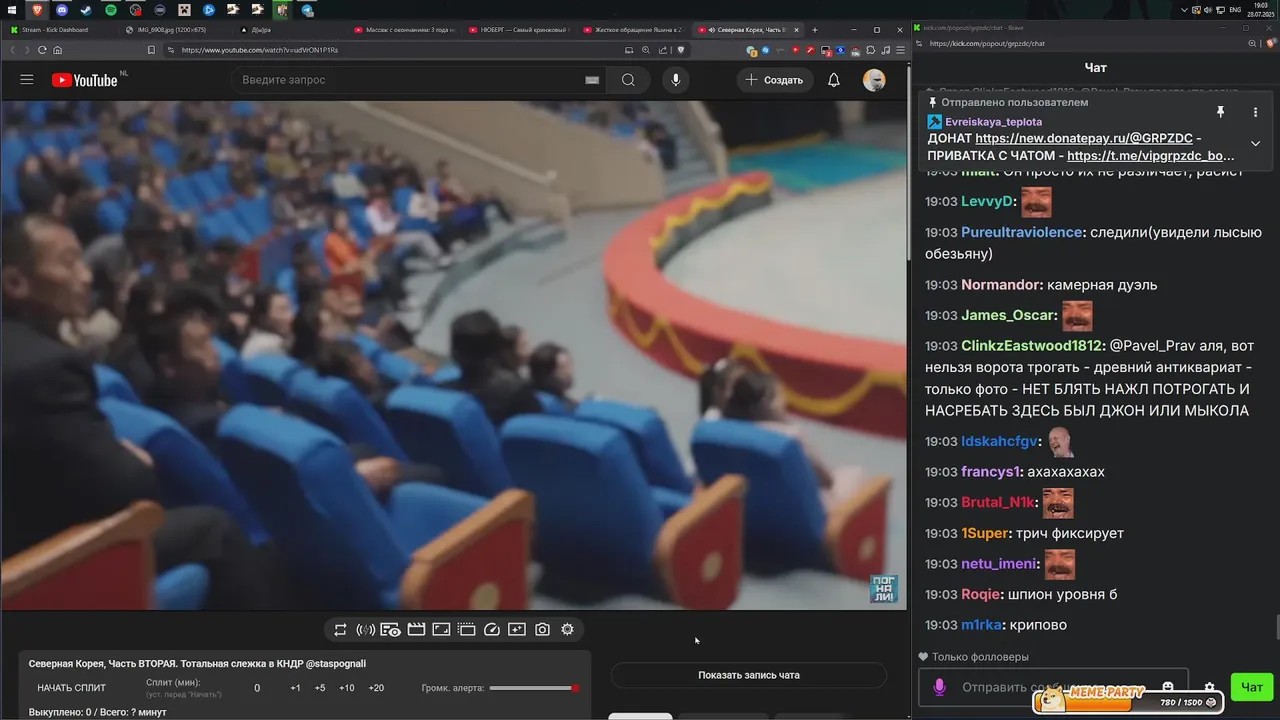Click the dashed-top window icon in video toolbar
1280x720 pixels.
pos(466,629)
